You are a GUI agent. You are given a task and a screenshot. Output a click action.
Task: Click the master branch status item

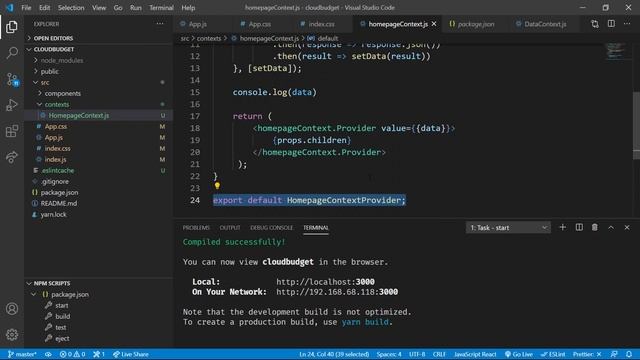coord(22,354)
